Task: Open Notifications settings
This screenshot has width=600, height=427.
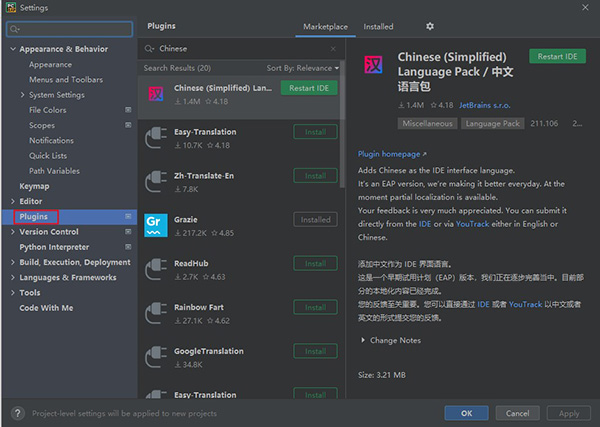Action: 52,140
